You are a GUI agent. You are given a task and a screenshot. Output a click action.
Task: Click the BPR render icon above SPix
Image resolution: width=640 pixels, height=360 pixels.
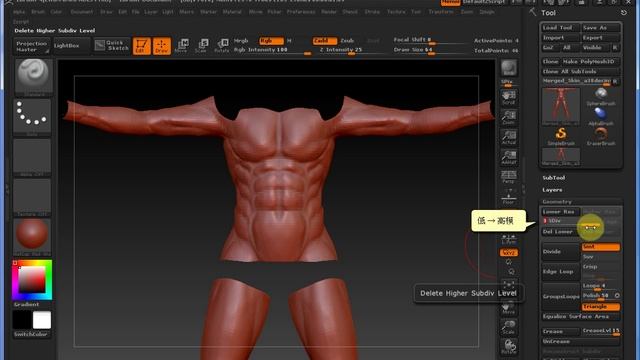click(x=509, y=68)
